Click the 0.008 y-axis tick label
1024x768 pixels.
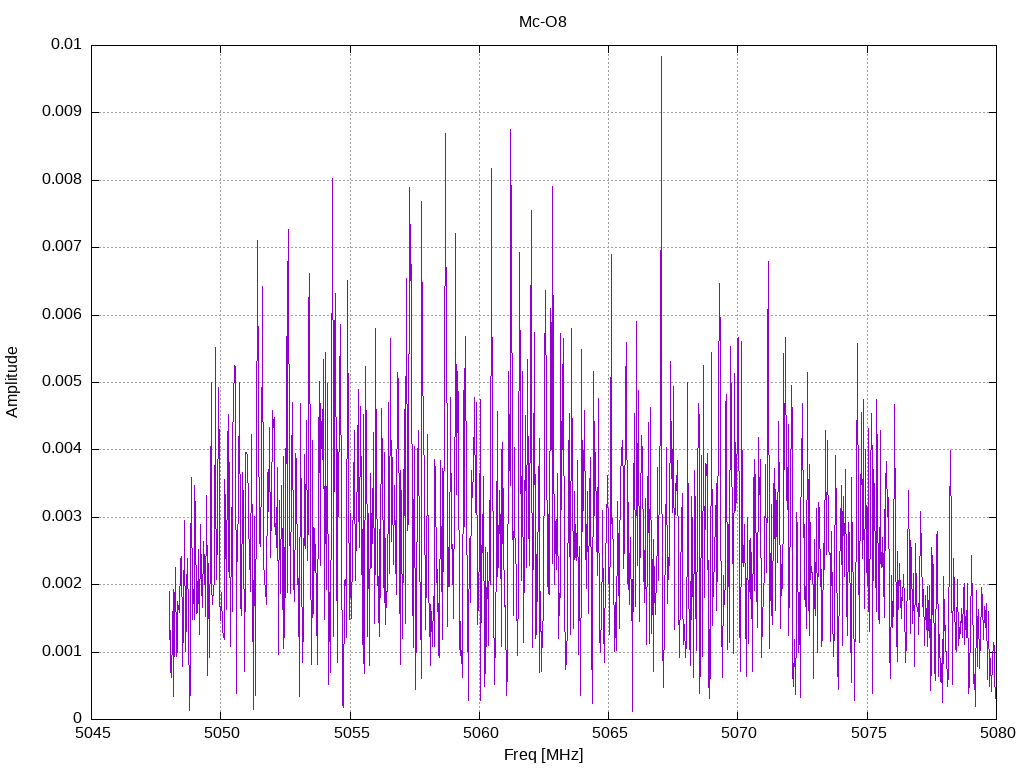tap(62, 179)
